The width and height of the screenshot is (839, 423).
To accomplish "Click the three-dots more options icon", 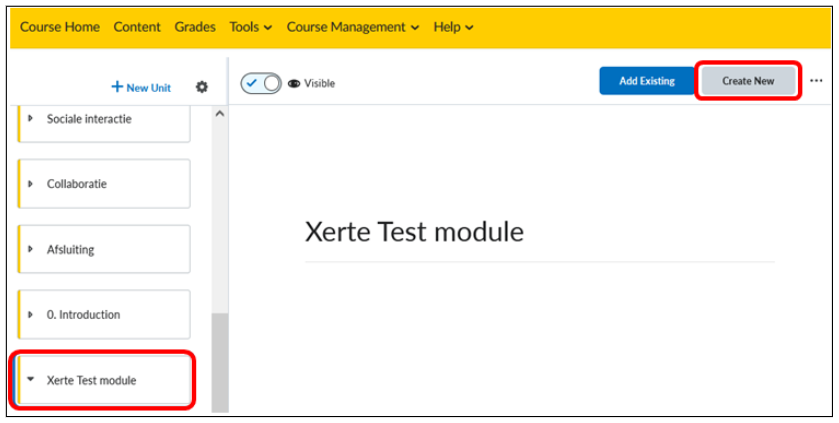I will [816, 81].
